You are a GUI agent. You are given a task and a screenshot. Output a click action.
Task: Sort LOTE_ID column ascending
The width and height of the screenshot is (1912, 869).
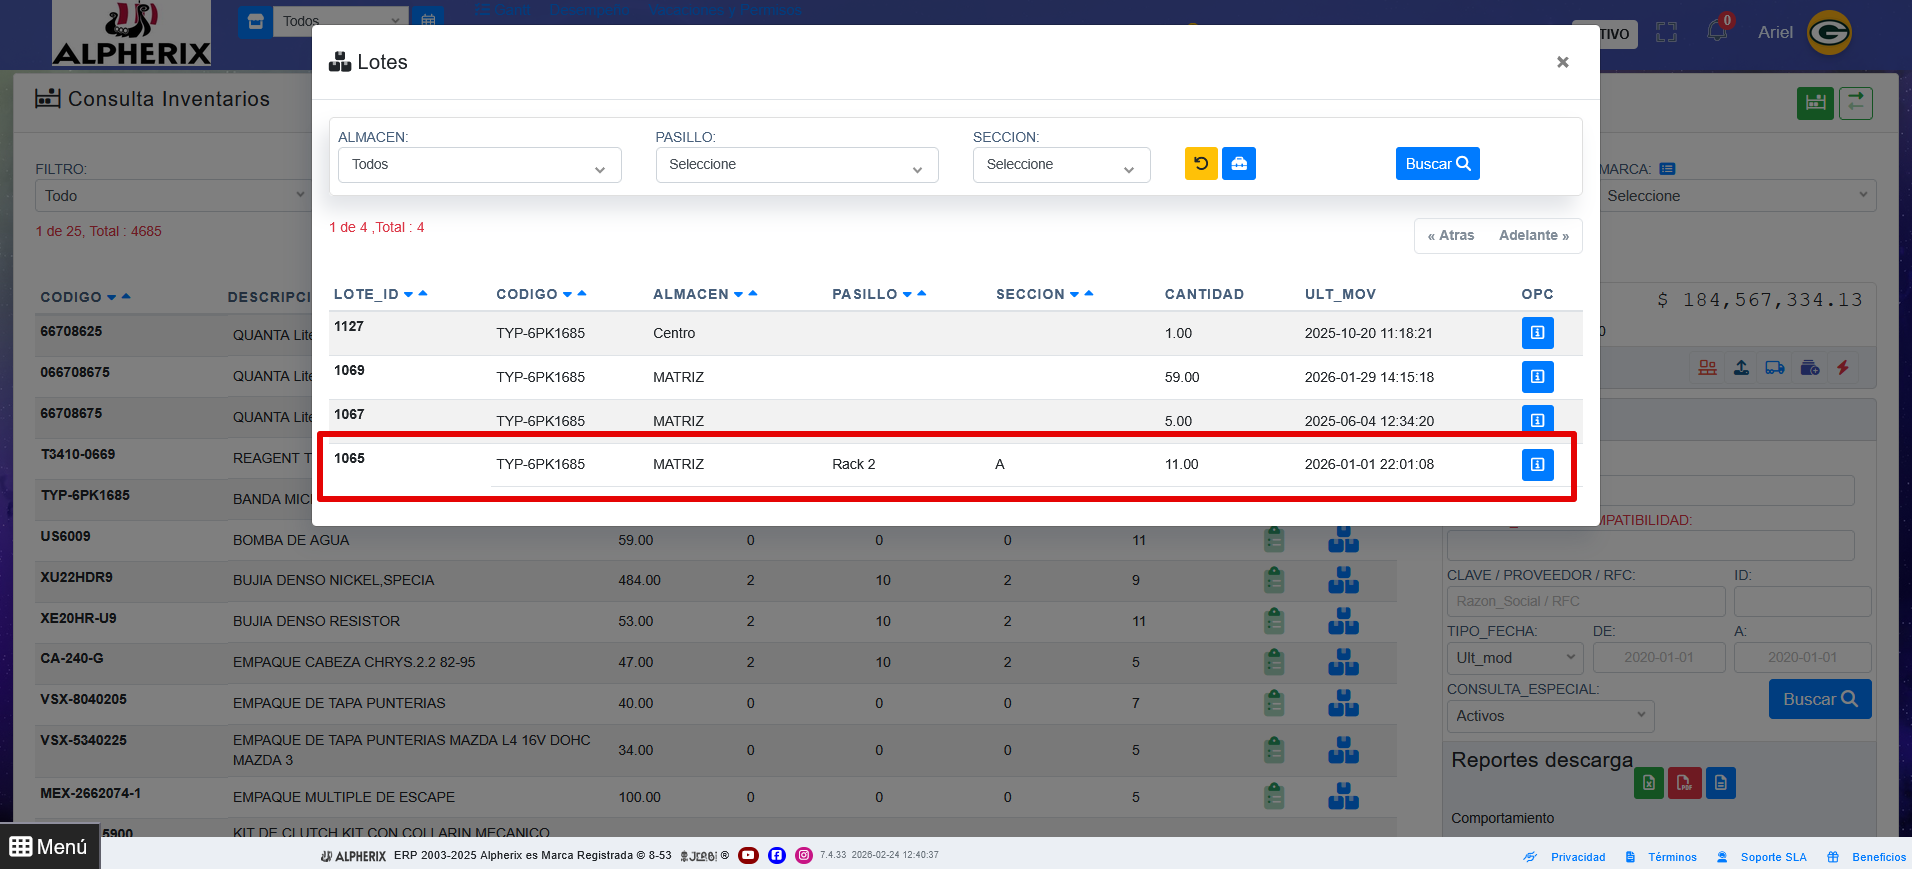coord(423,293)
